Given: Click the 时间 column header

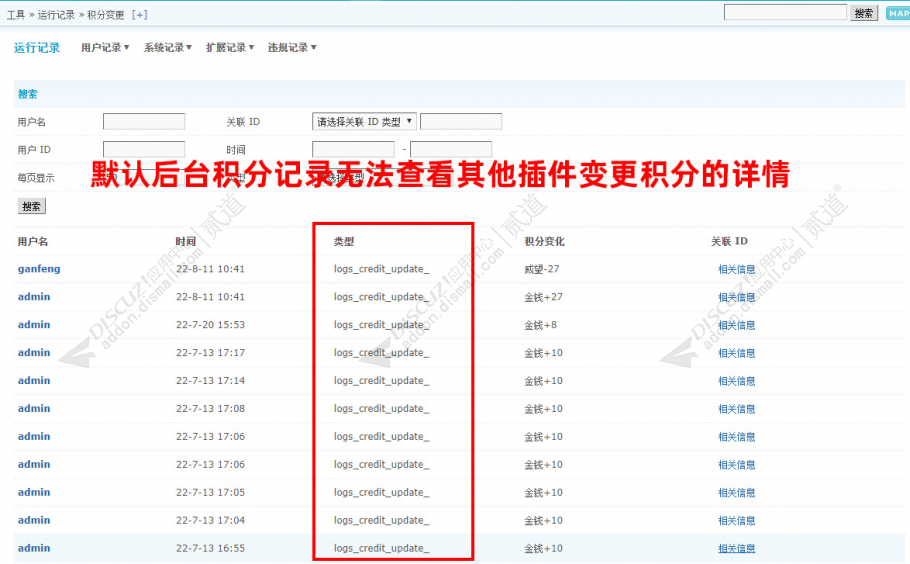Looking at the screenshot, I should coord(186,241).
